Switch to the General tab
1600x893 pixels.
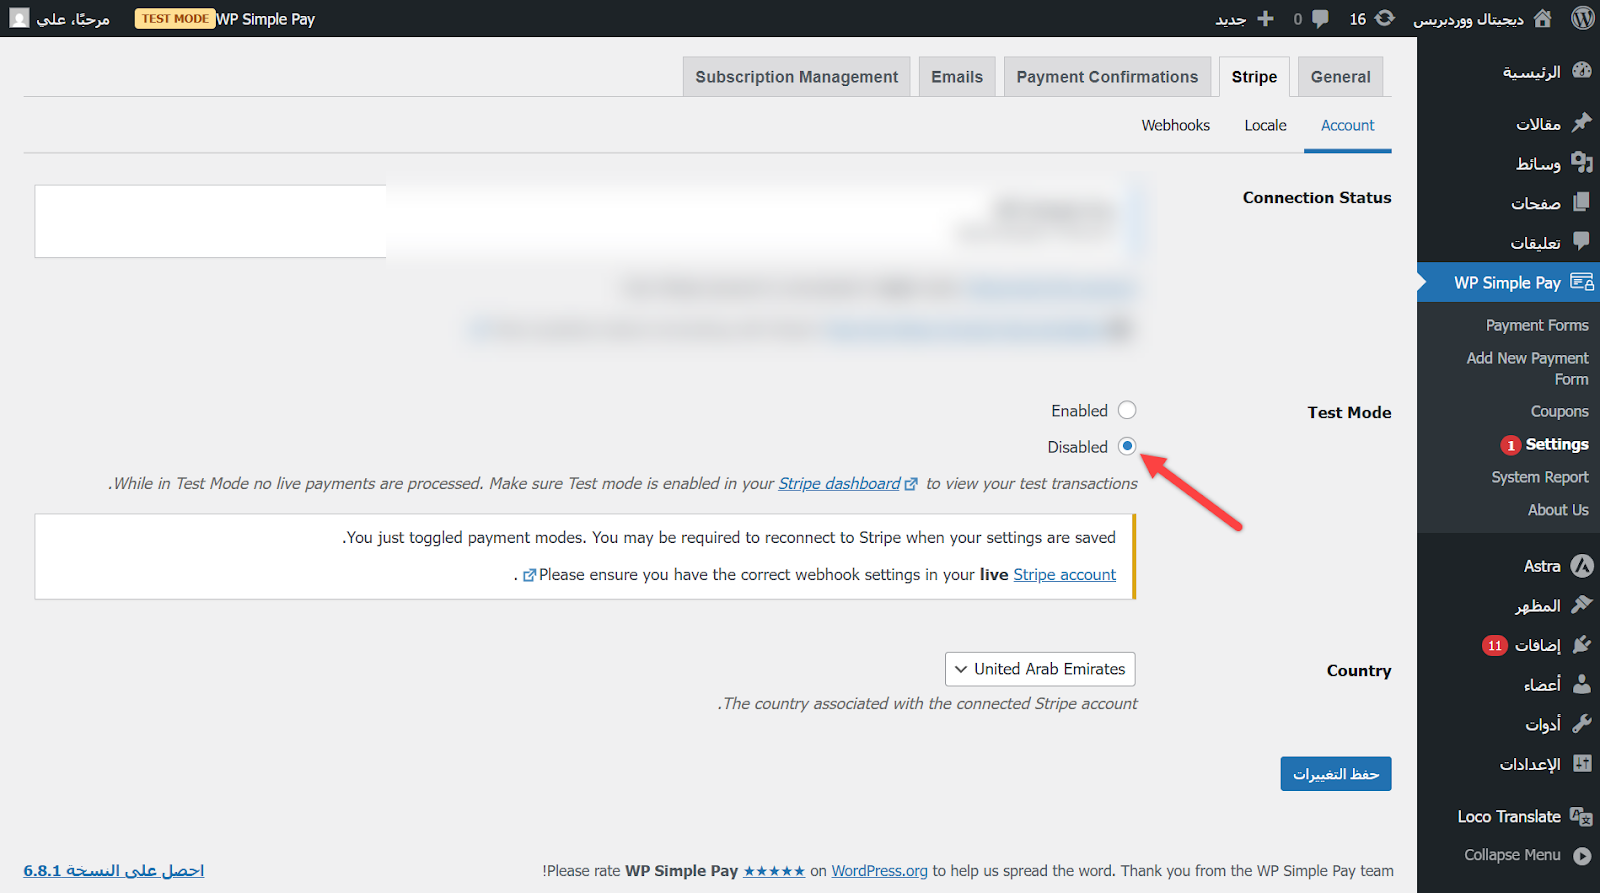click(1340, 77)
